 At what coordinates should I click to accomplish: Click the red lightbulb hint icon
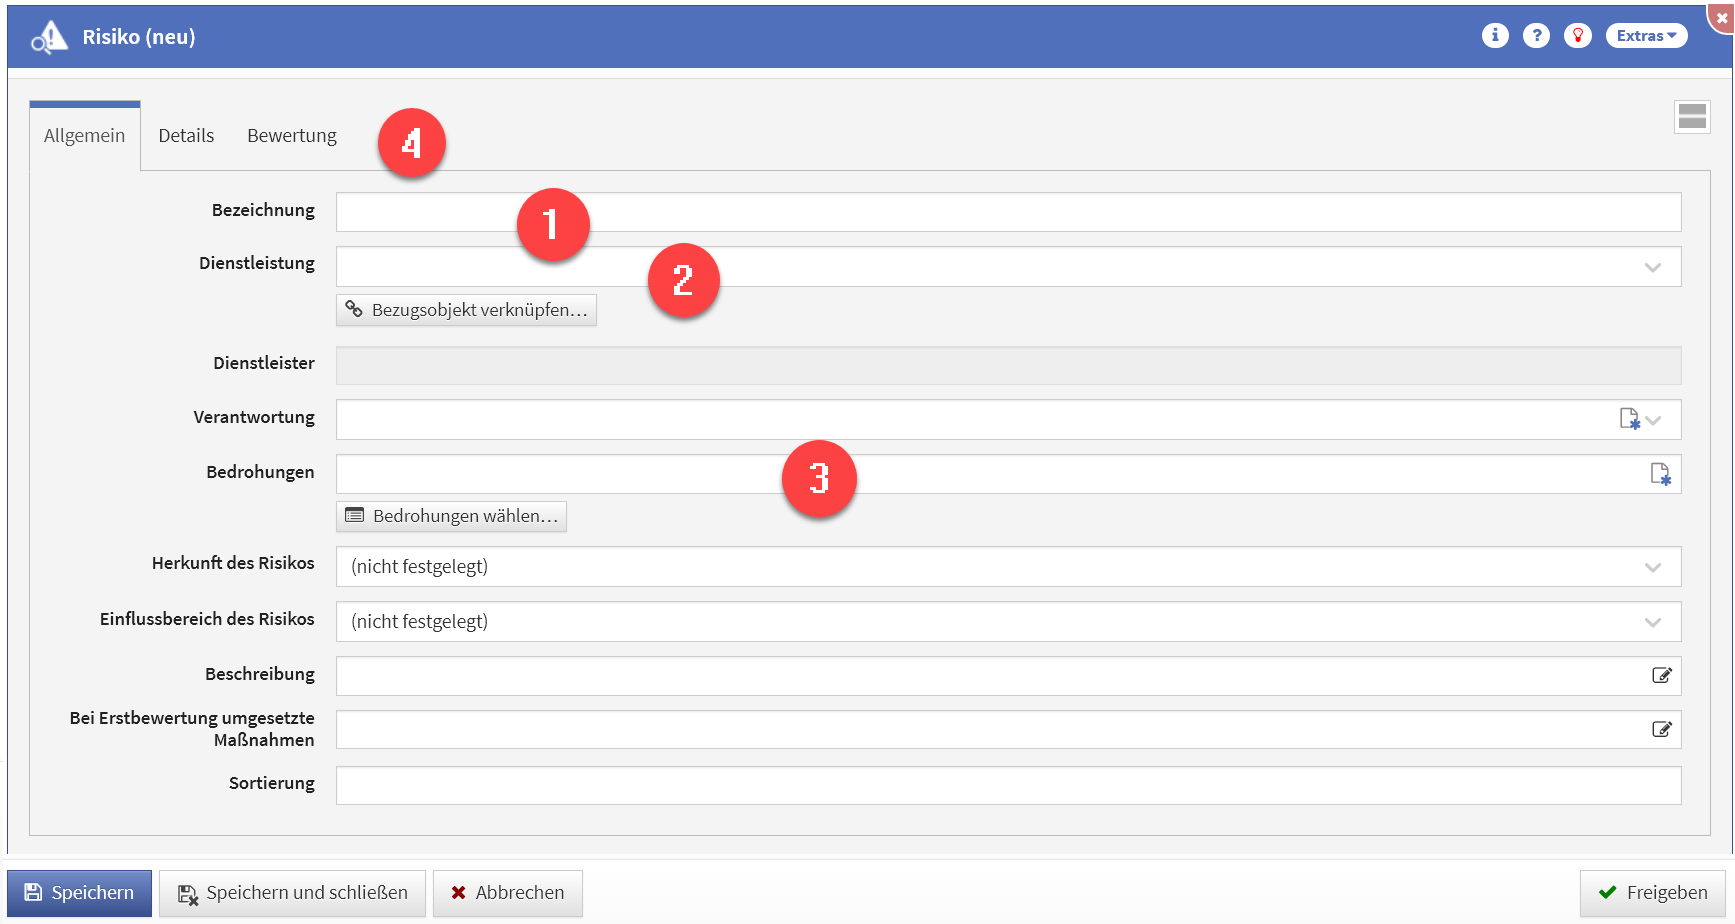coord(1578,36)
